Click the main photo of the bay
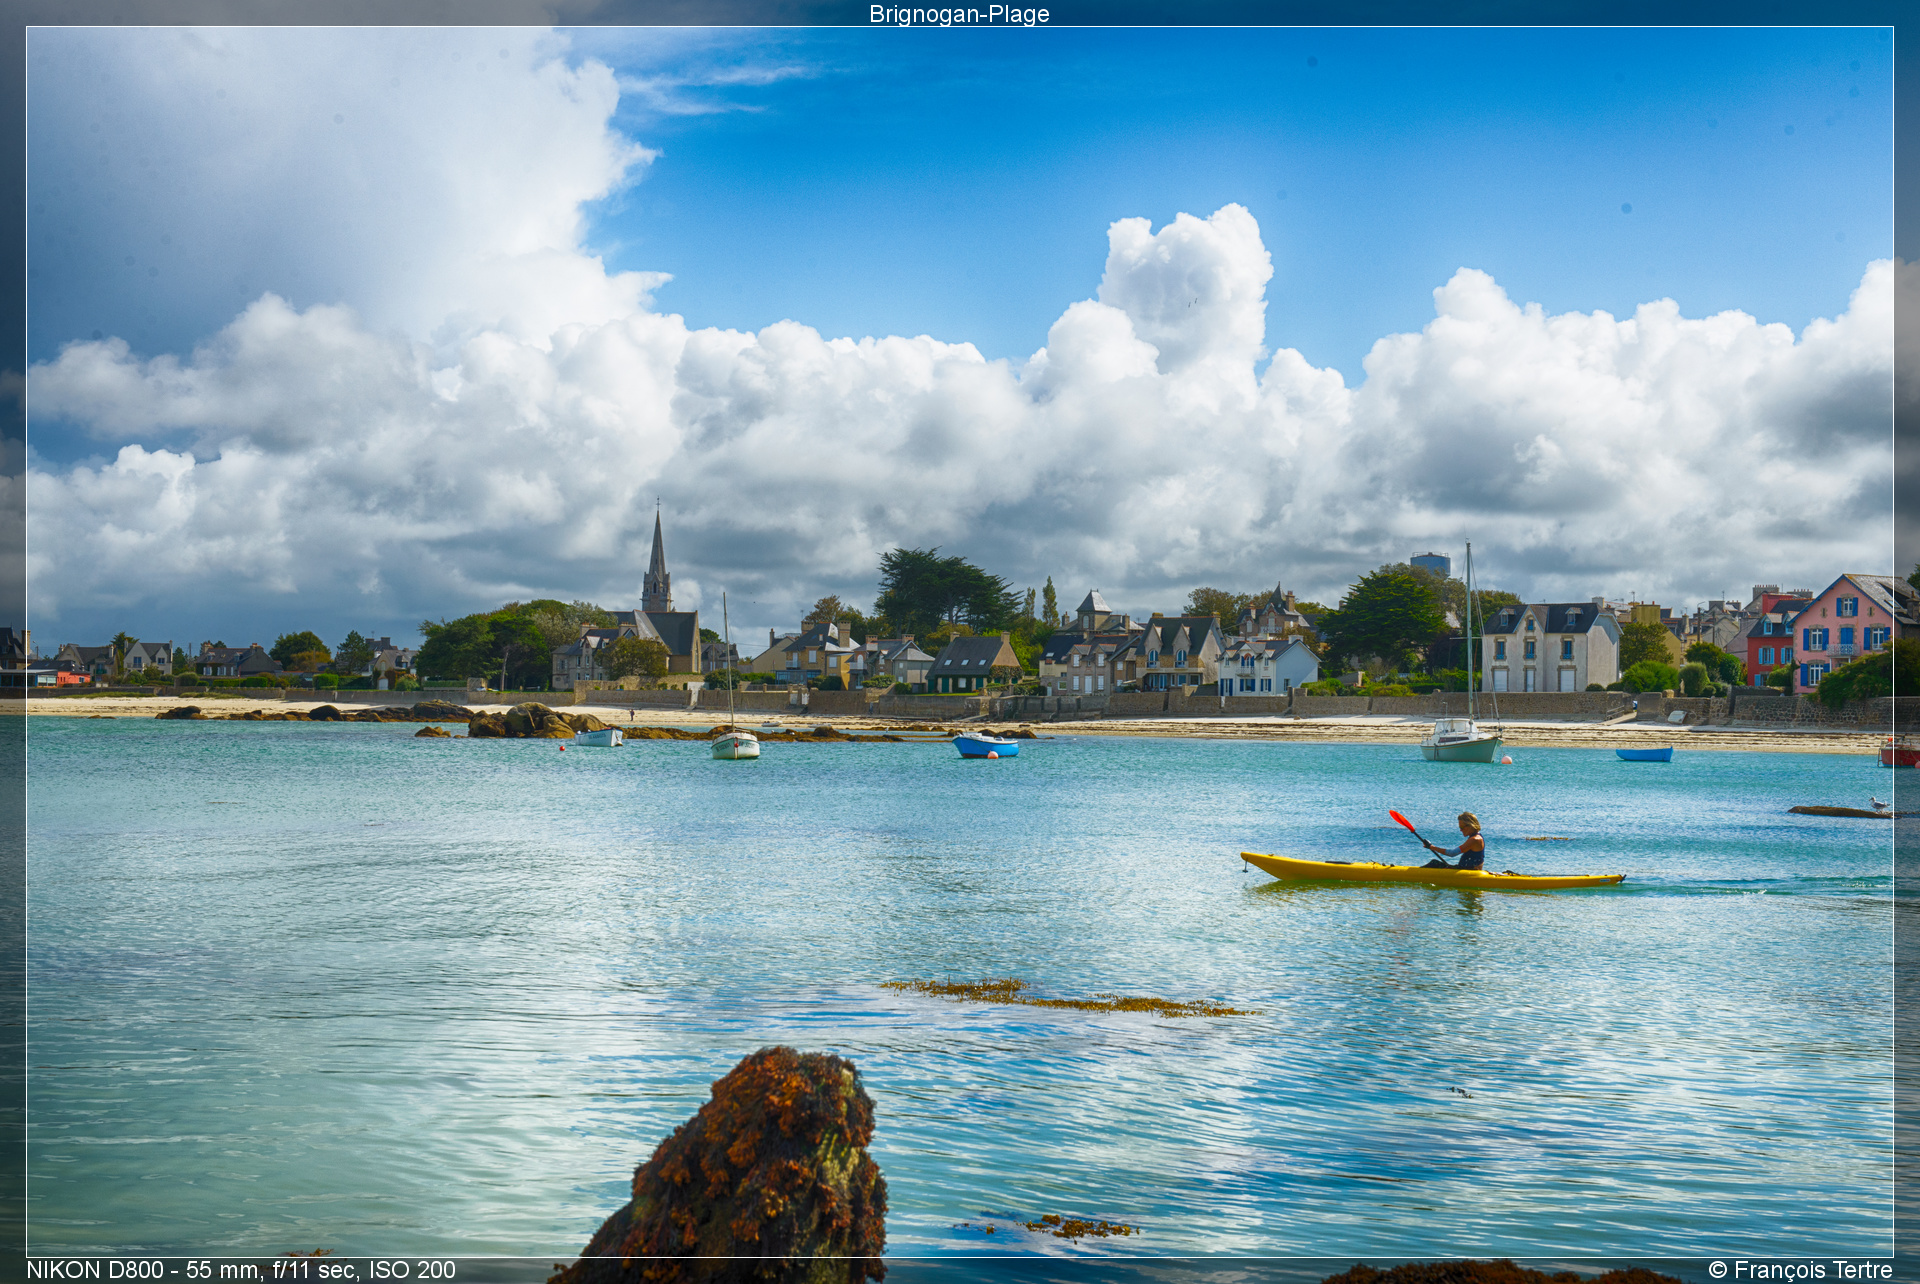 point(960,642)
